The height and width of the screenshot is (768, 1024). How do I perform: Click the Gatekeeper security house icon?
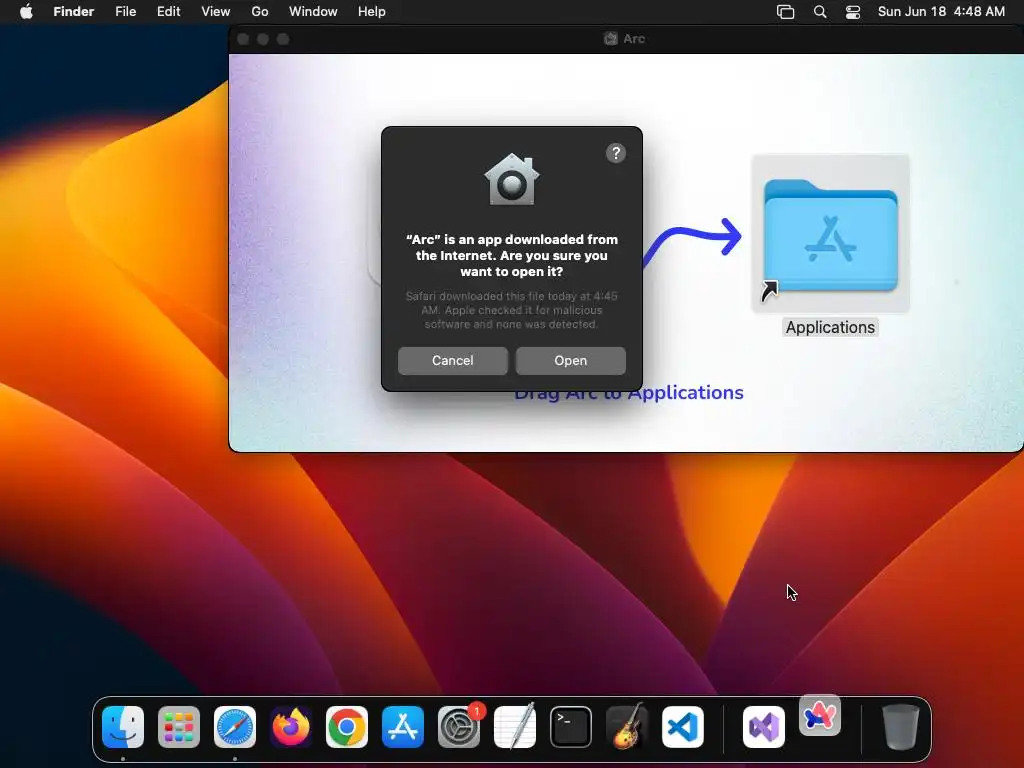pos(511,179)
